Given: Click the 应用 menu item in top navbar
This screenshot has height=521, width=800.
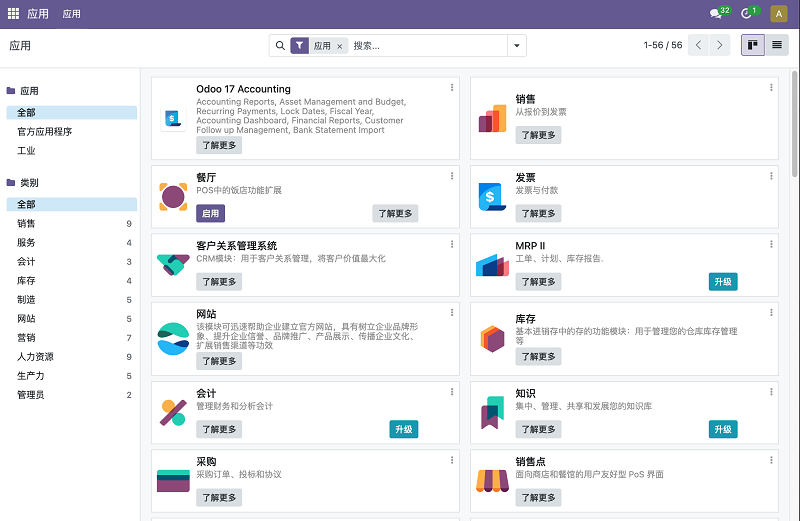Looking at the screenshot, I should point(71,14).
